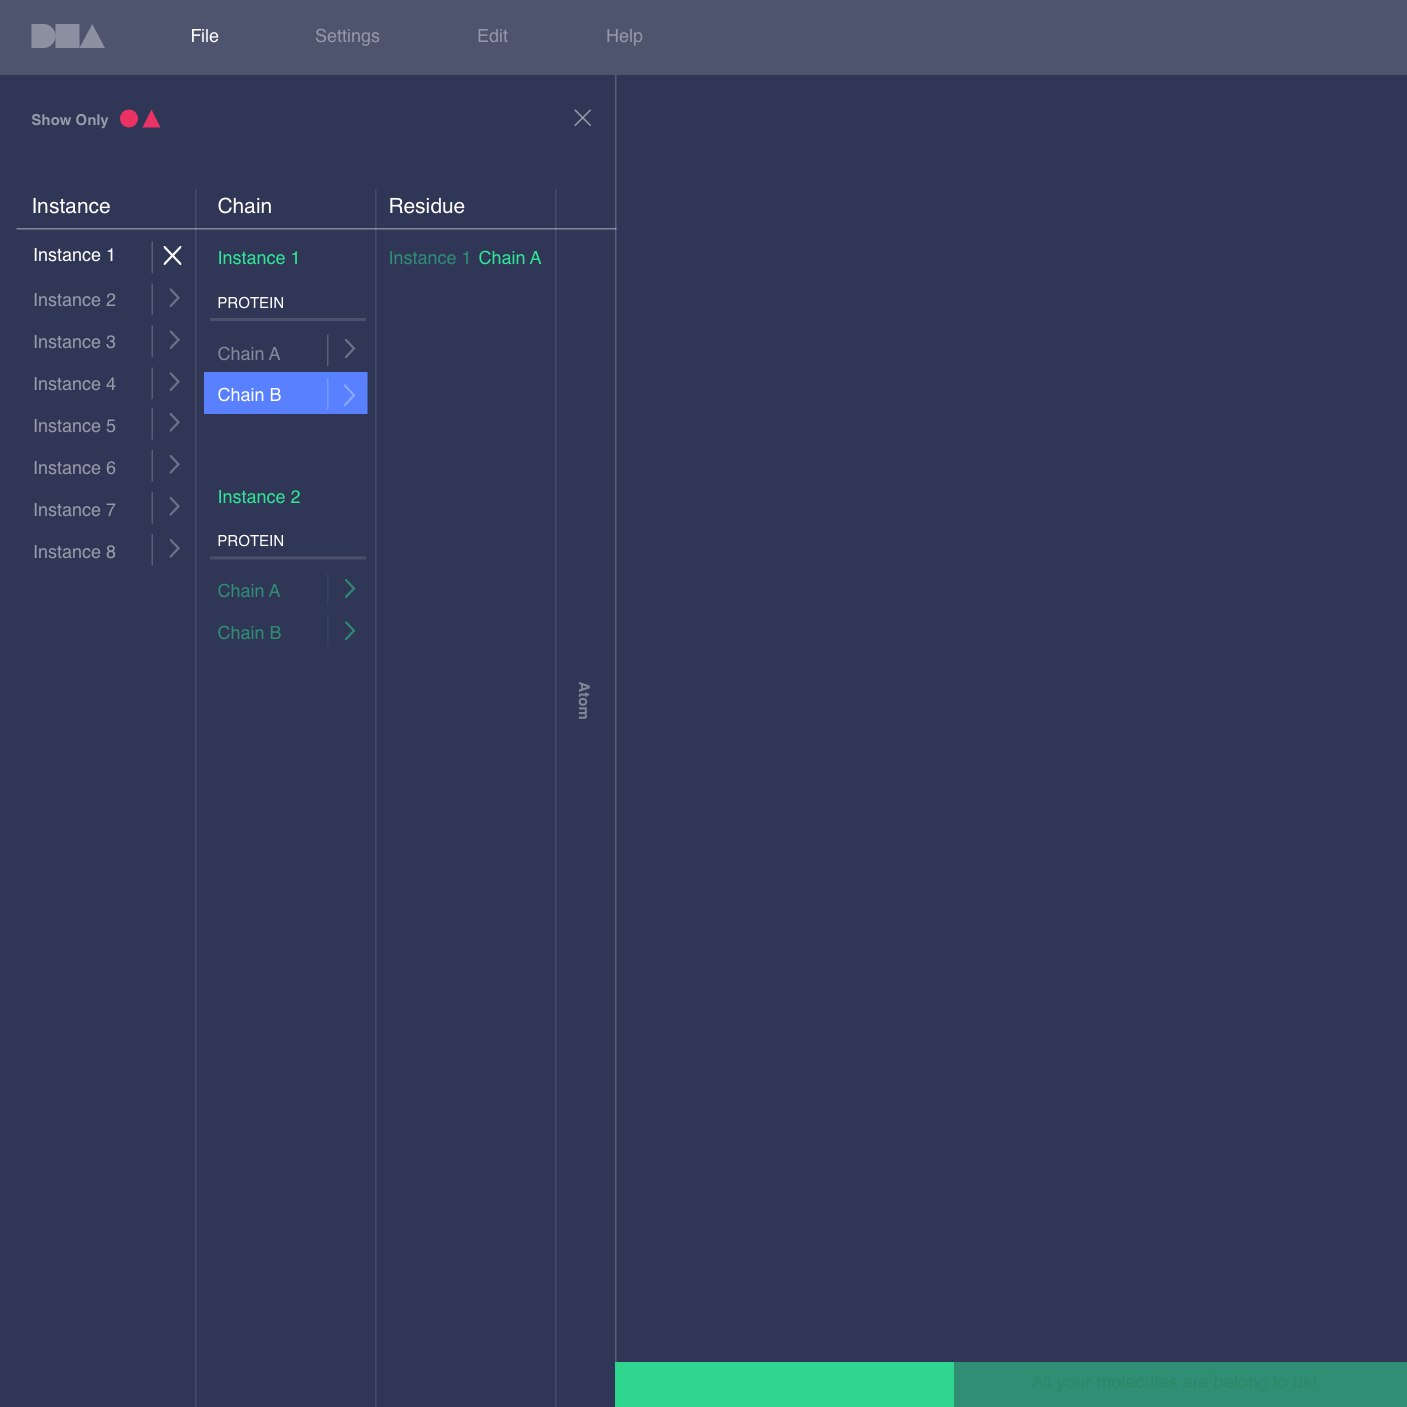
Task: Select Instance 4 in the list
Action: (74, 384)
